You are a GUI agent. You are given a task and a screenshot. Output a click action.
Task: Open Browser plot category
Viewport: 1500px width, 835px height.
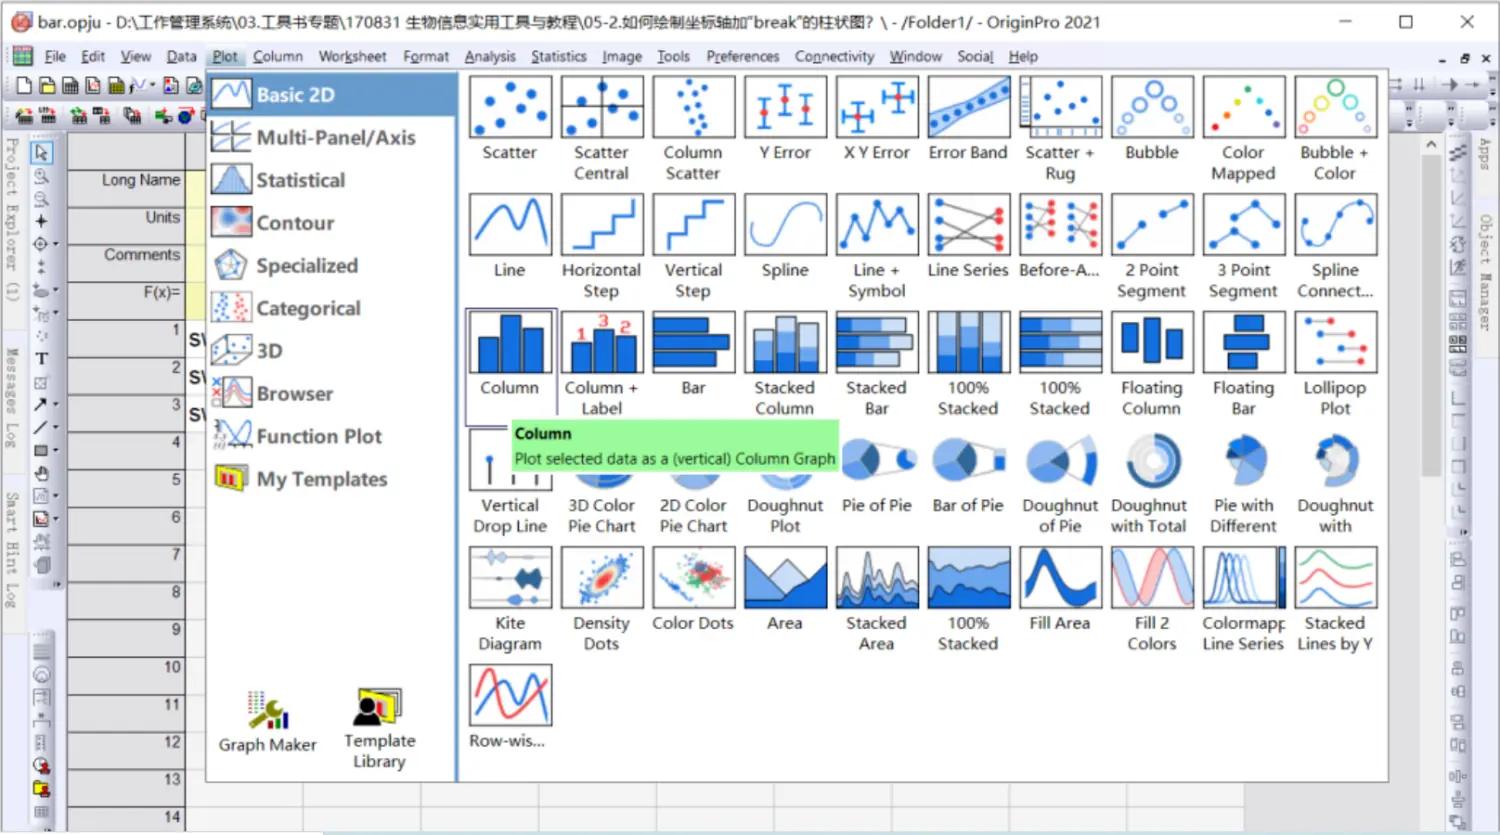point(332,394)
